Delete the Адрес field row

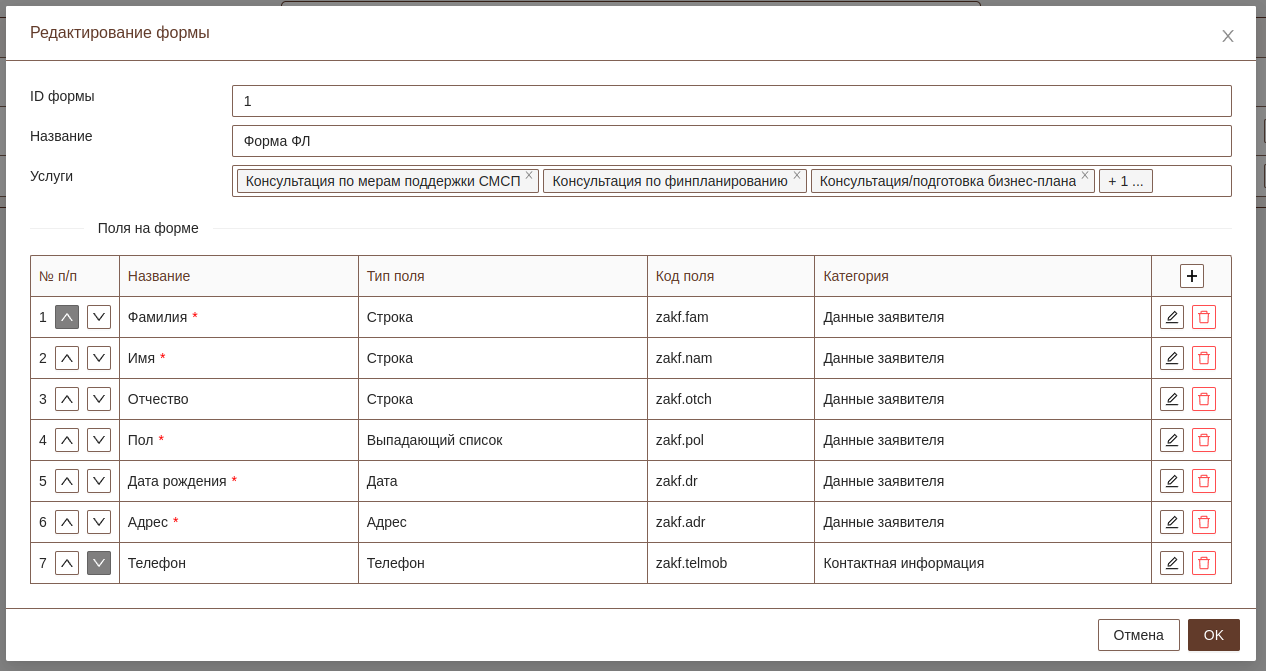point(1203,522)
